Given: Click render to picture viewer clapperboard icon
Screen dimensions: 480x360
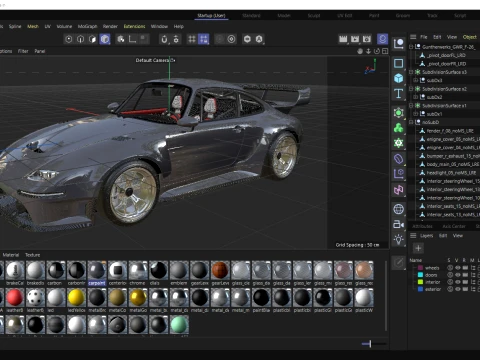Looking at the screenshot, I should (x=355, y=39).
